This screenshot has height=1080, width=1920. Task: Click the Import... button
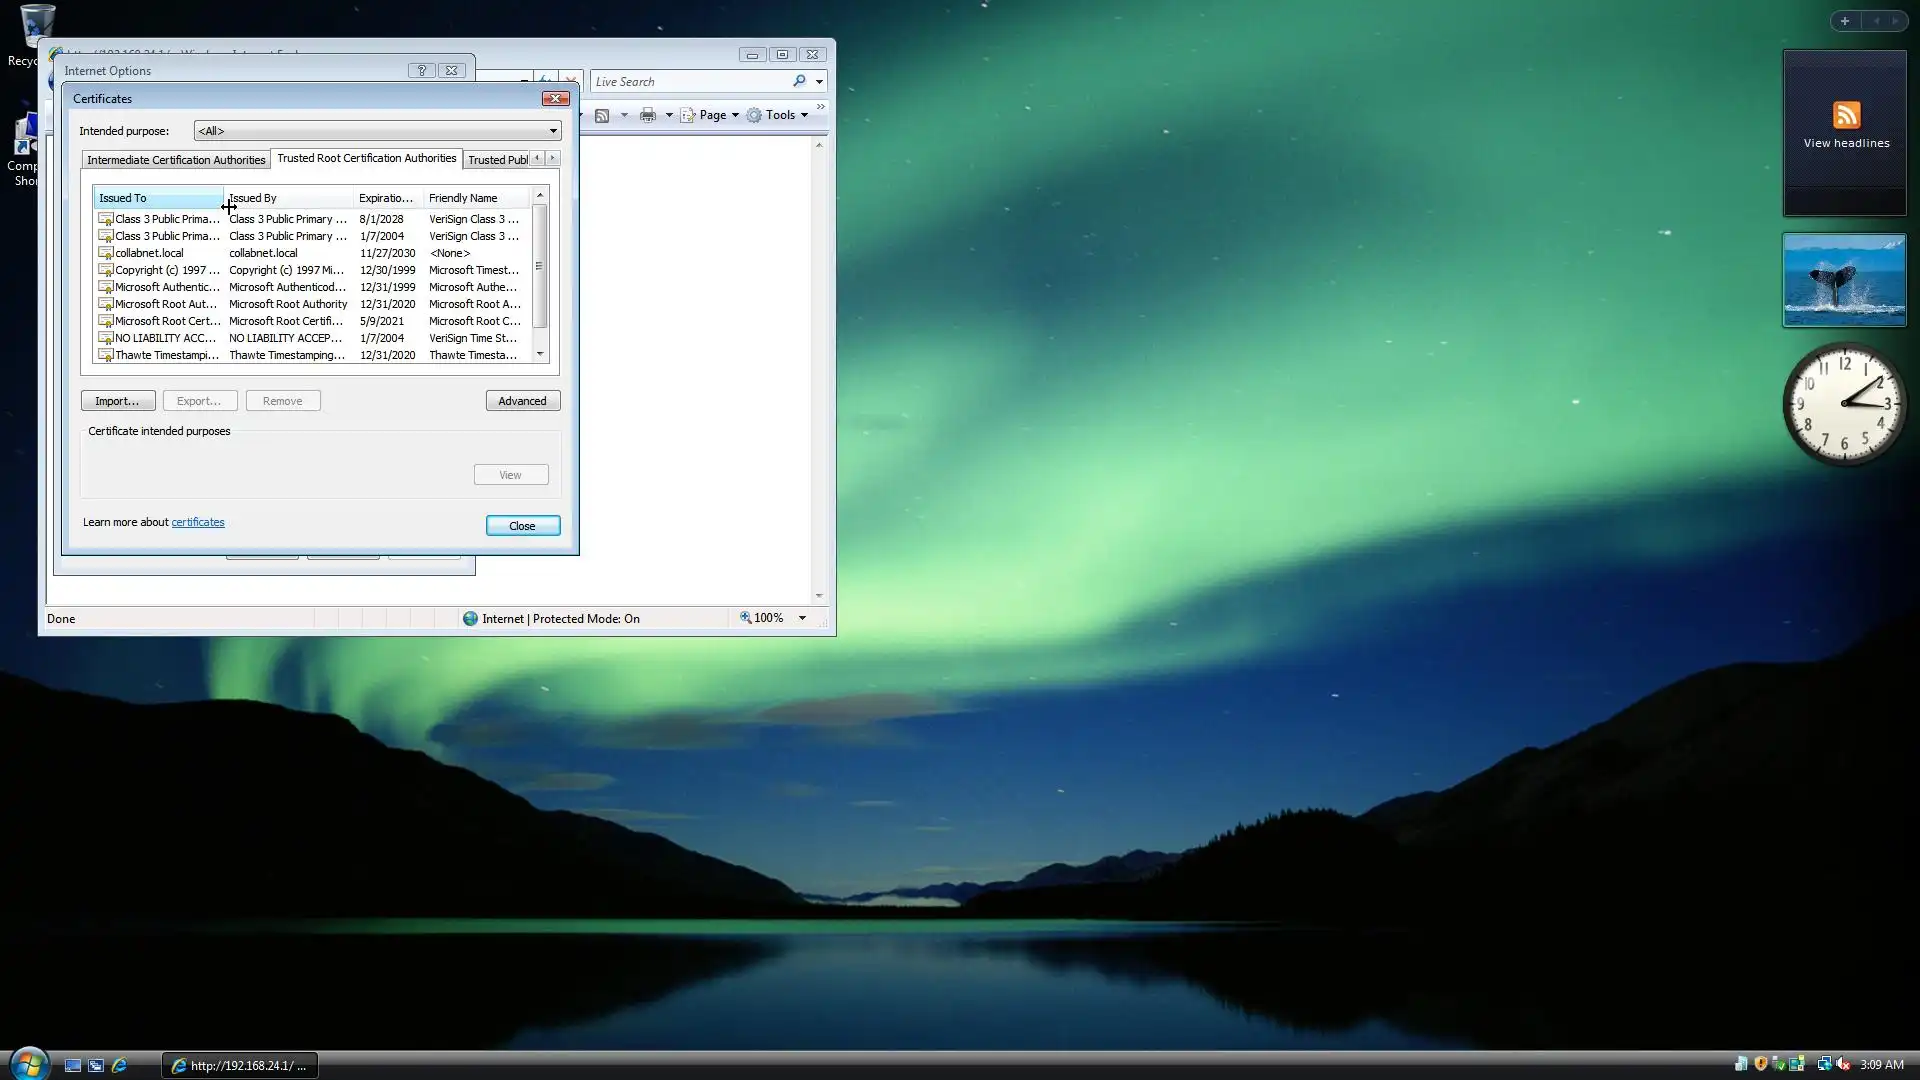(117, 401)
